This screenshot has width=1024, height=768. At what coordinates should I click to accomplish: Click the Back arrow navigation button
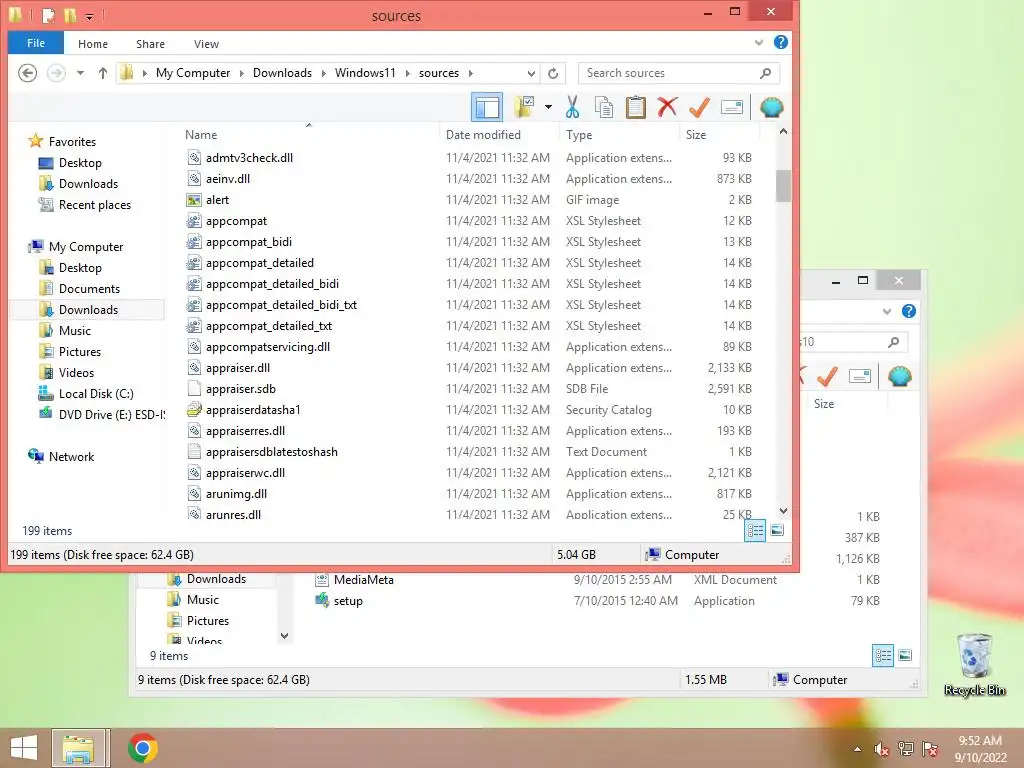coord(27,73)
